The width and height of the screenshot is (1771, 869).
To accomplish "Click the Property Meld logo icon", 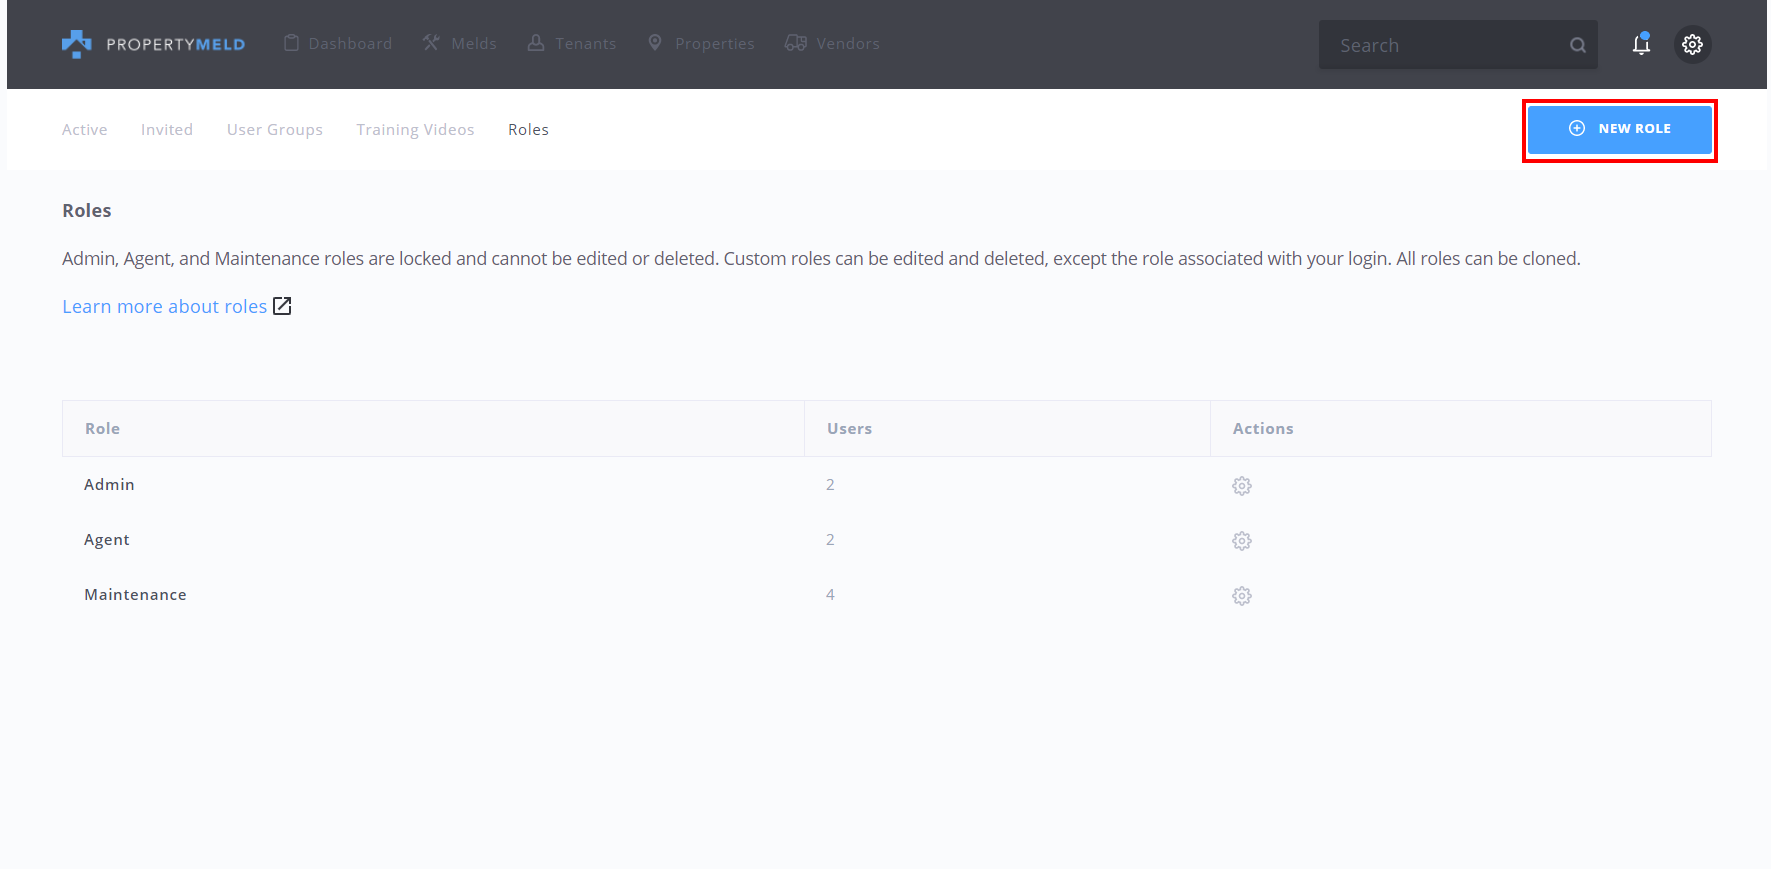I will (76, 44).
